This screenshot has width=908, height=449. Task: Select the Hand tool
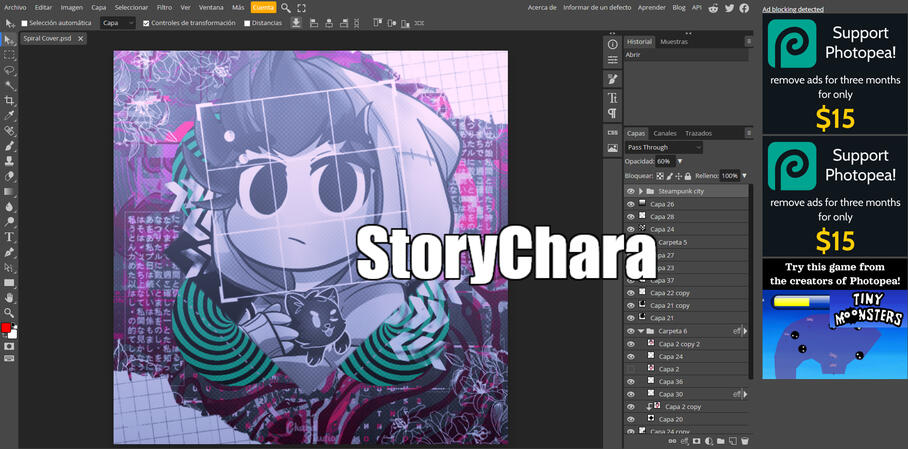(9, 297)
